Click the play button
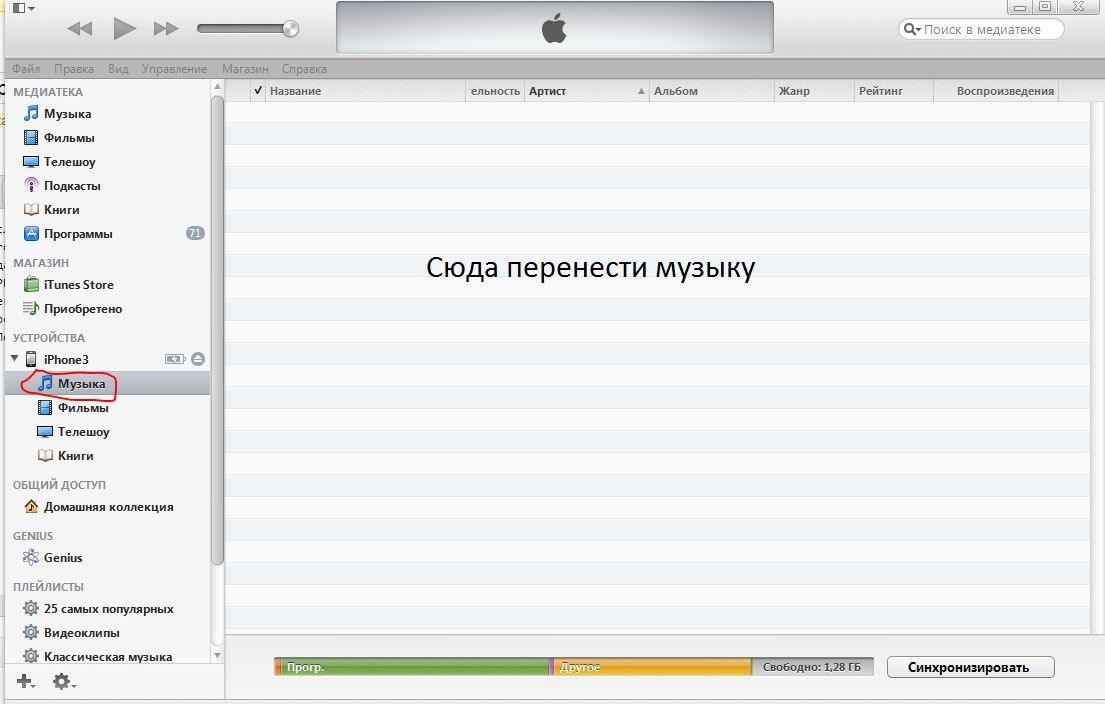The height and width of the screenshot is (704, 1105). (x=124, y=29)
